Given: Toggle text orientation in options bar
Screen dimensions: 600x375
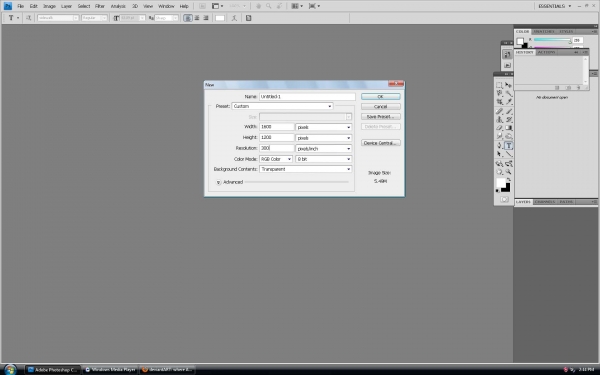Looking at the screenshot, I should (28, 18).
